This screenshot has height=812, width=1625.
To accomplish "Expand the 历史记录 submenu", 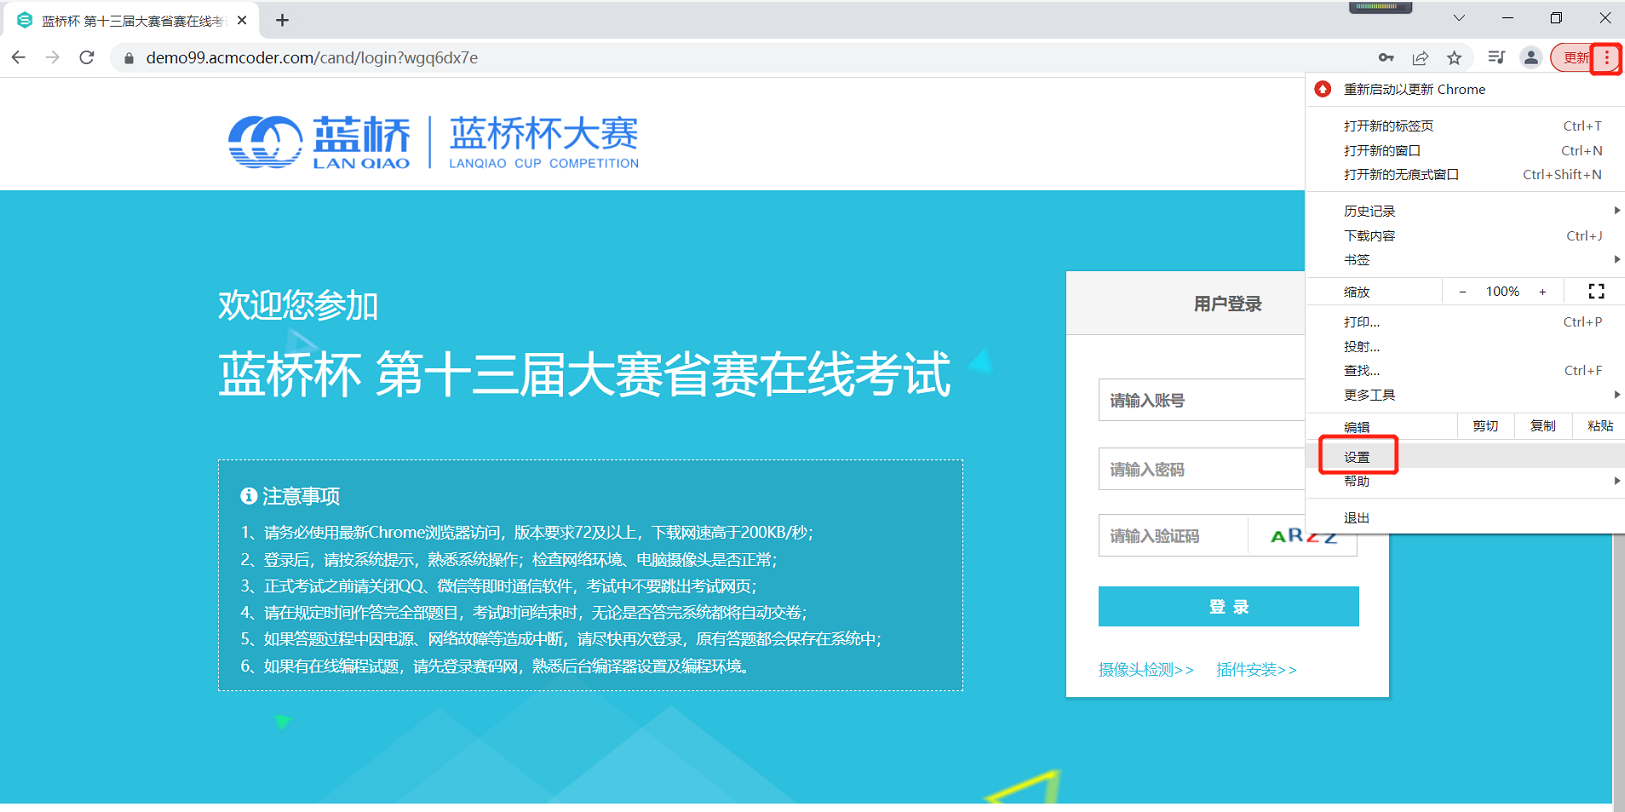I will coord(1465,211).
